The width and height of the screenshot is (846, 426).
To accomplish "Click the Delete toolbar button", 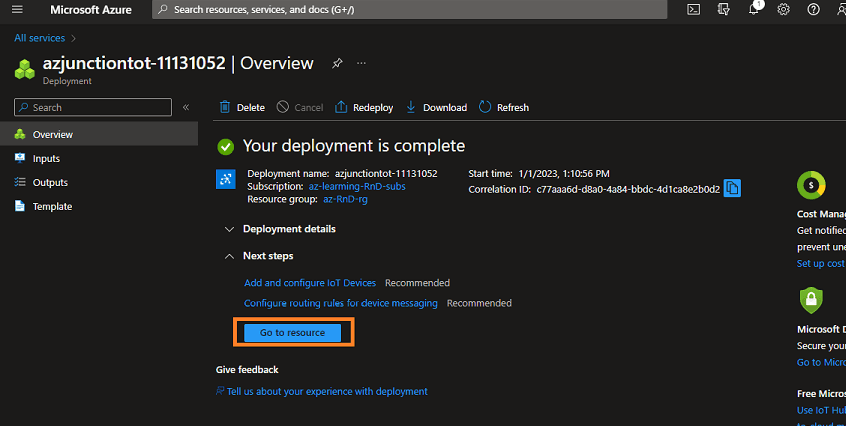I will coord(242,107).
